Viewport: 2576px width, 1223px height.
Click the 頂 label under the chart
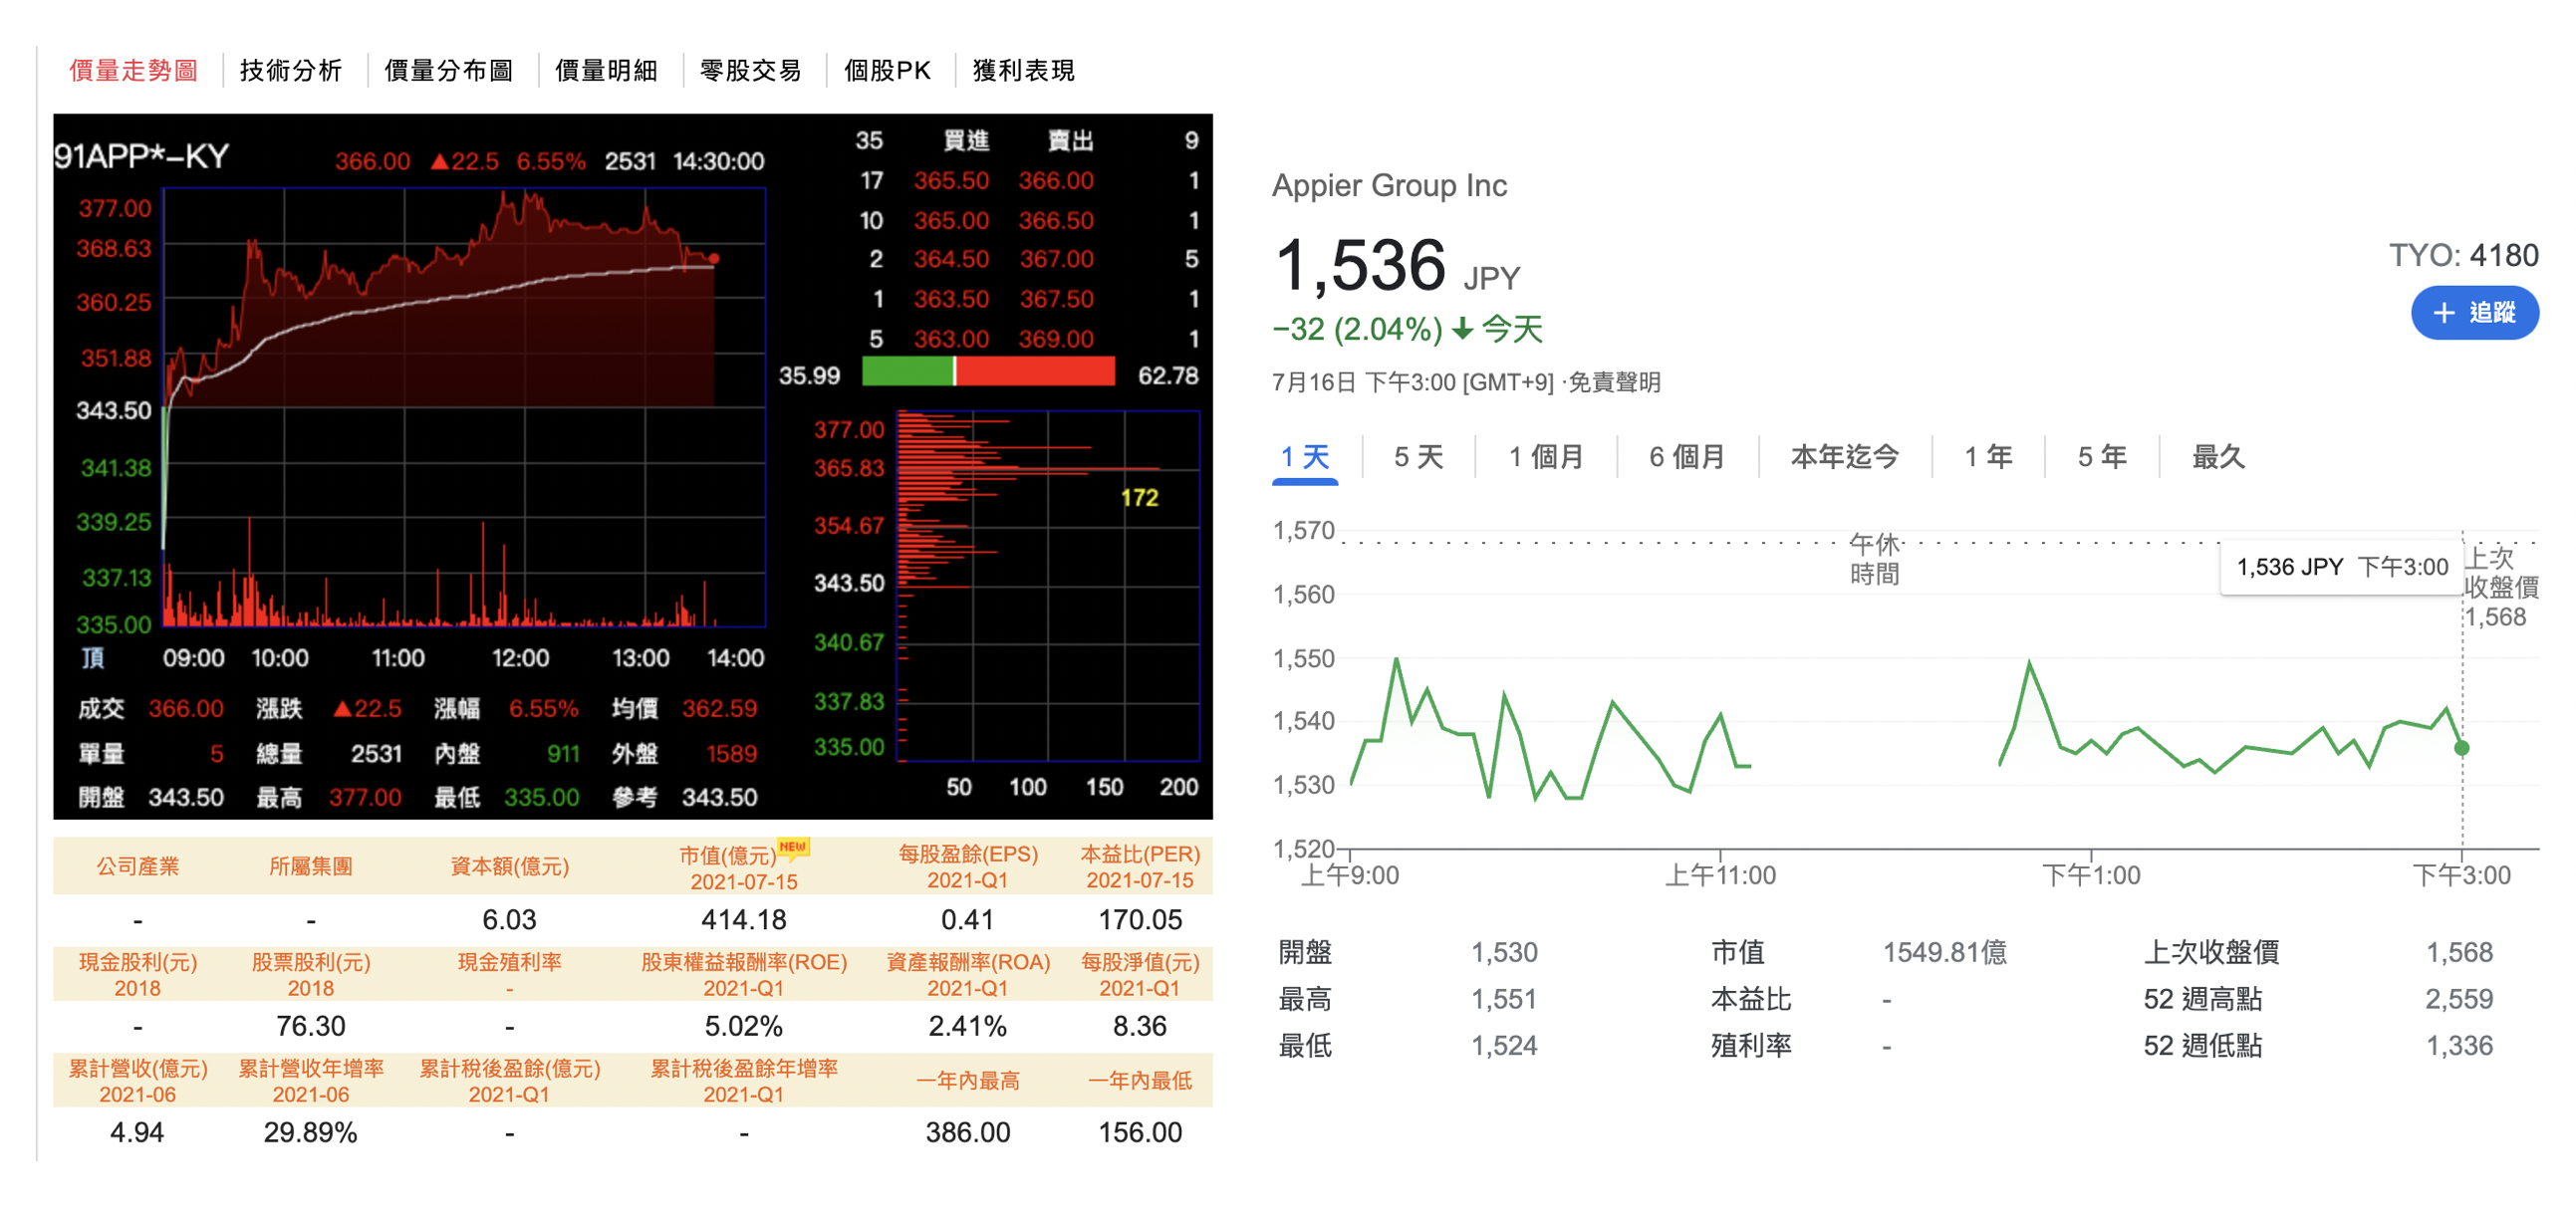(92, 658)
